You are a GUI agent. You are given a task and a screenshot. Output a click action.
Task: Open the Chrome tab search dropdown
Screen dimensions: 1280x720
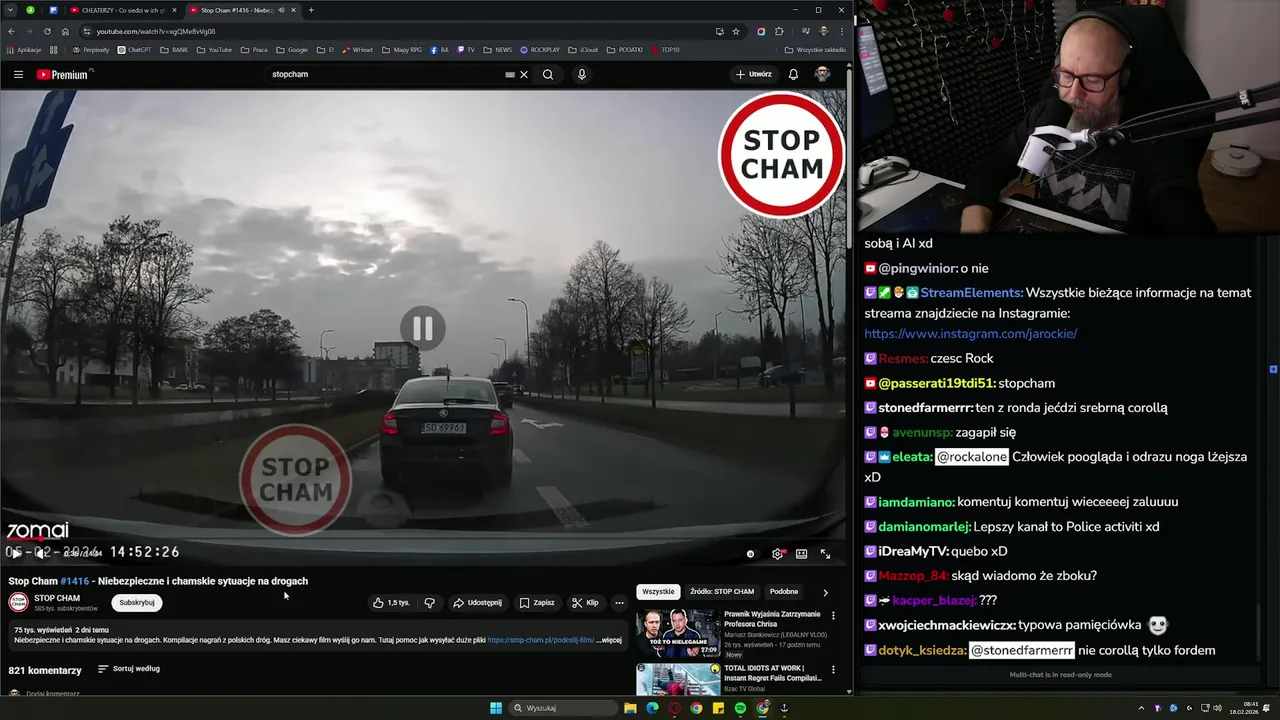point(11,10)
